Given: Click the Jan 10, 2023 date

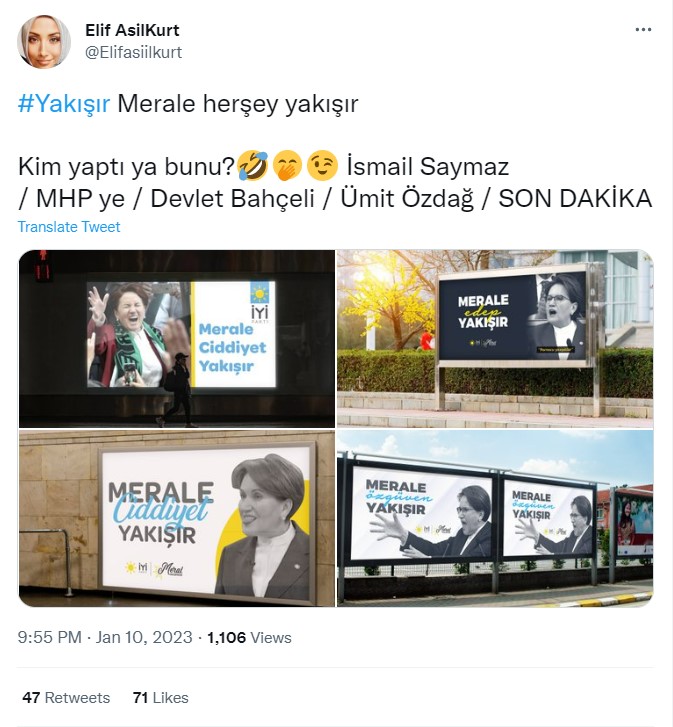Looking at the screenshot, I should (x=144, y=638).
